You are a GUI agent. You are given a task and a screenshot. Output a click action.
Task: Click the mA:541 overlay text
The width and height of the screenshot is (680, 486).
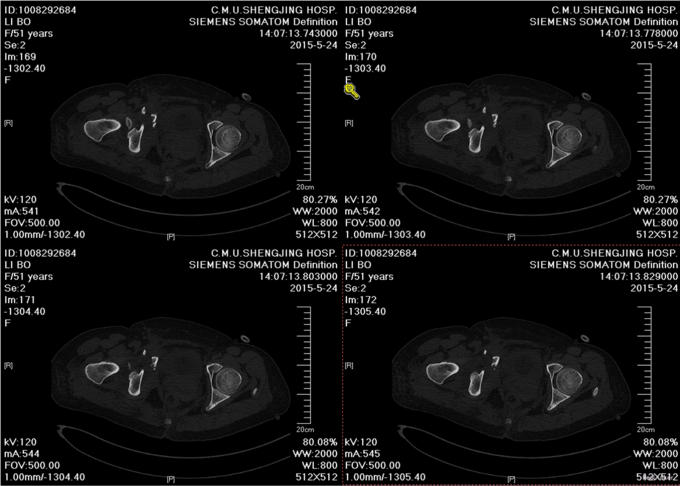click(24, 210)
